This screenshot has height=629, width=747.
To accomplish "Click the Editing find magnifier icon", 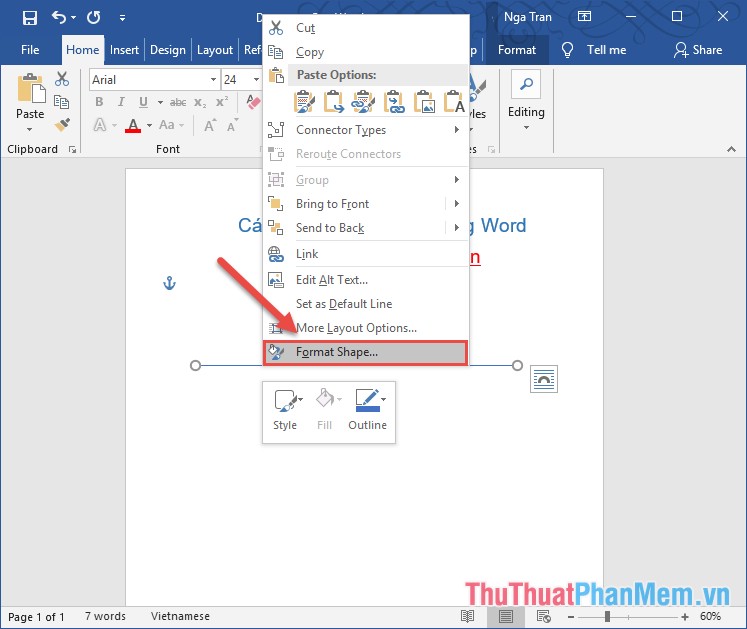I will [526, 84].
